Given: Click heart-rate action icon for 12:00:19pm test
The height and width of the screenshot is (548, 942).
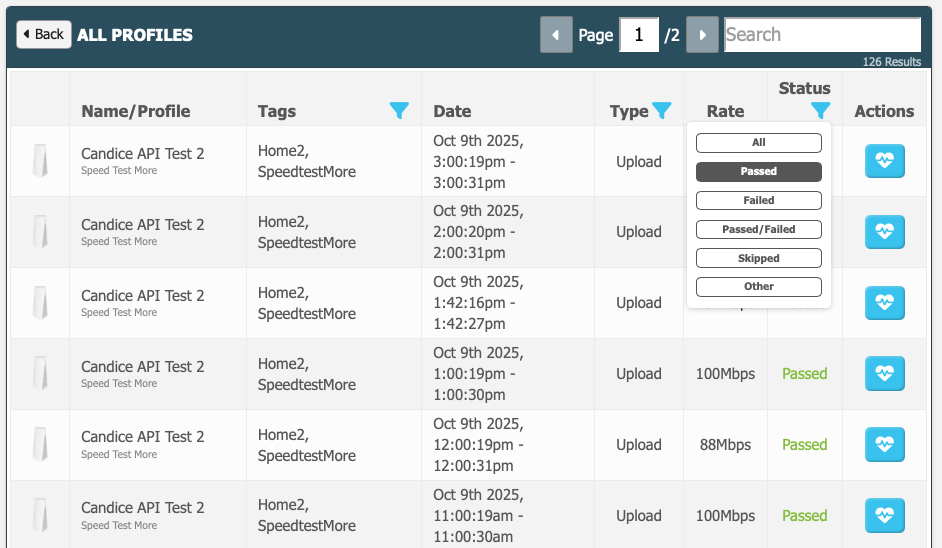Looking at the screenshot, I should (884, 445).
